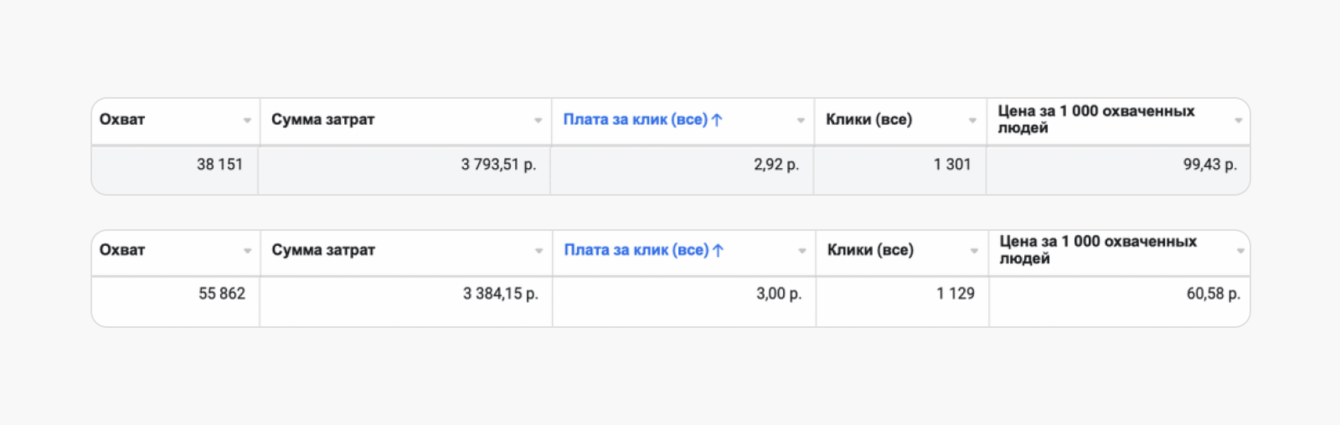The image size is (1340, 425).
Task: Open lower table's Цена за 1 000 охваченных людей dropdown
Action: [x=1239, y=252]
